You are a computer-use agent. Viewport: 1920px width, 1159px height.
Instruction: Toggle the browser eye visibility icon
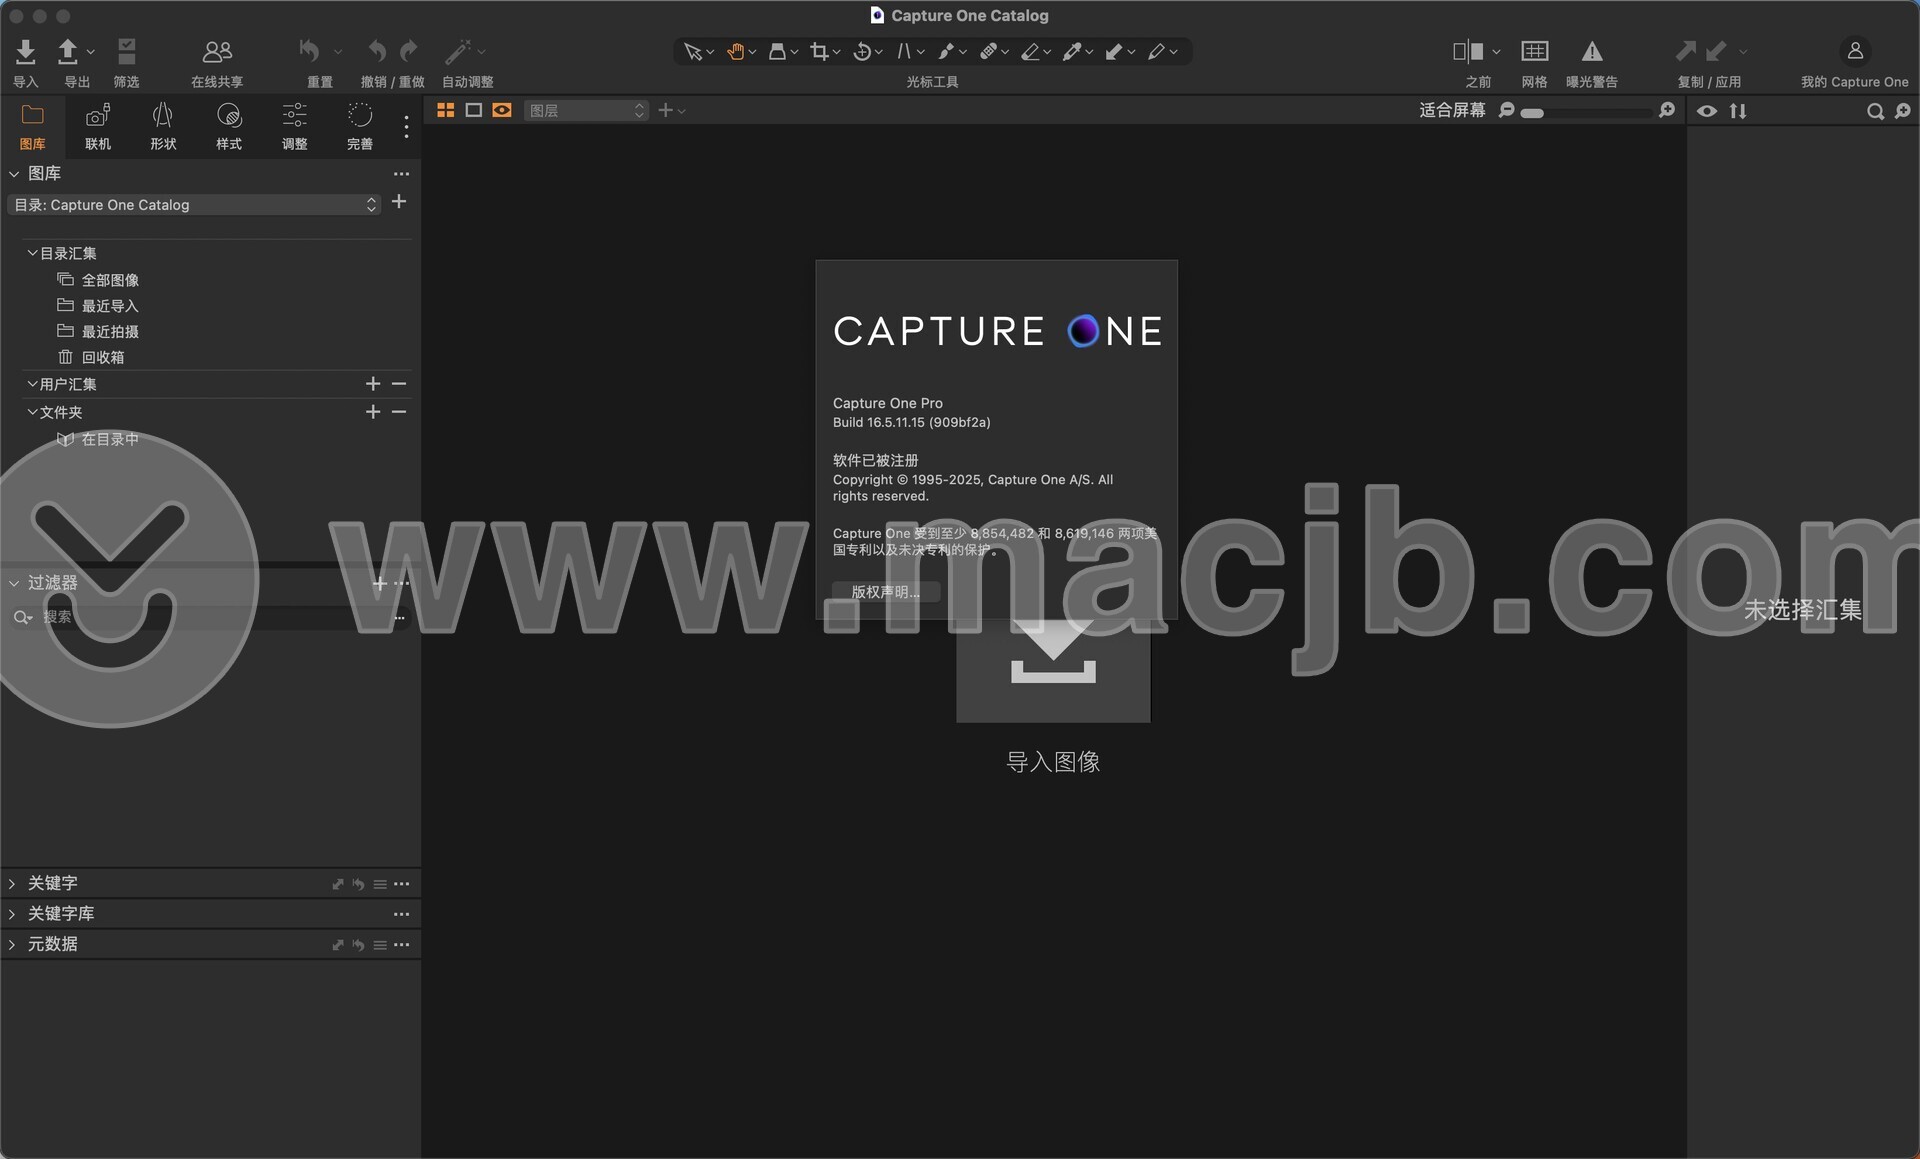click(1707, 111)
